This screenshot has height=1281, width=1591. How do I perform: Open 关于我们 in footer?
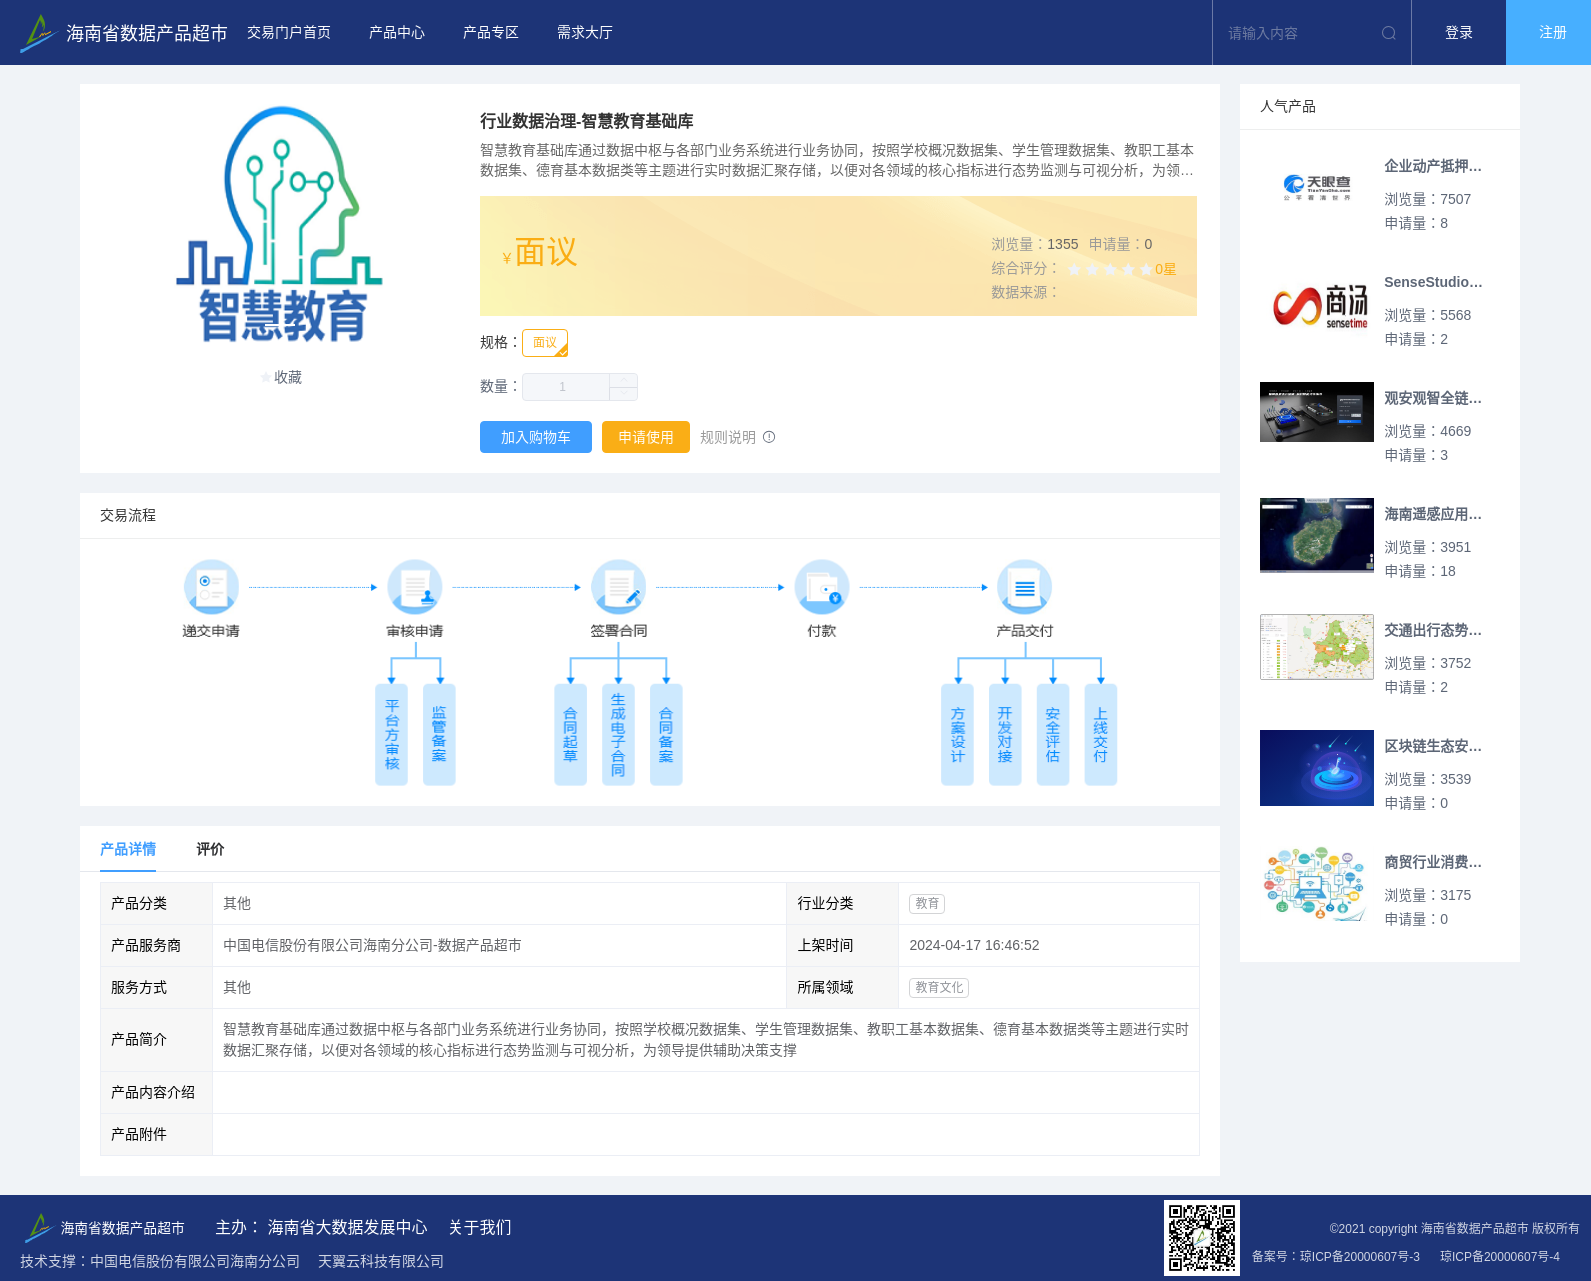pos(480,1227)
